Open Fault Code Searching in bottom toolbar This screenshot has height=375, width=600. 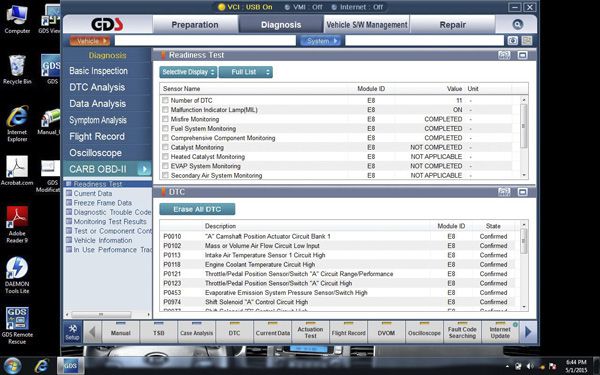pyautogui.click(x=462, y=332)
